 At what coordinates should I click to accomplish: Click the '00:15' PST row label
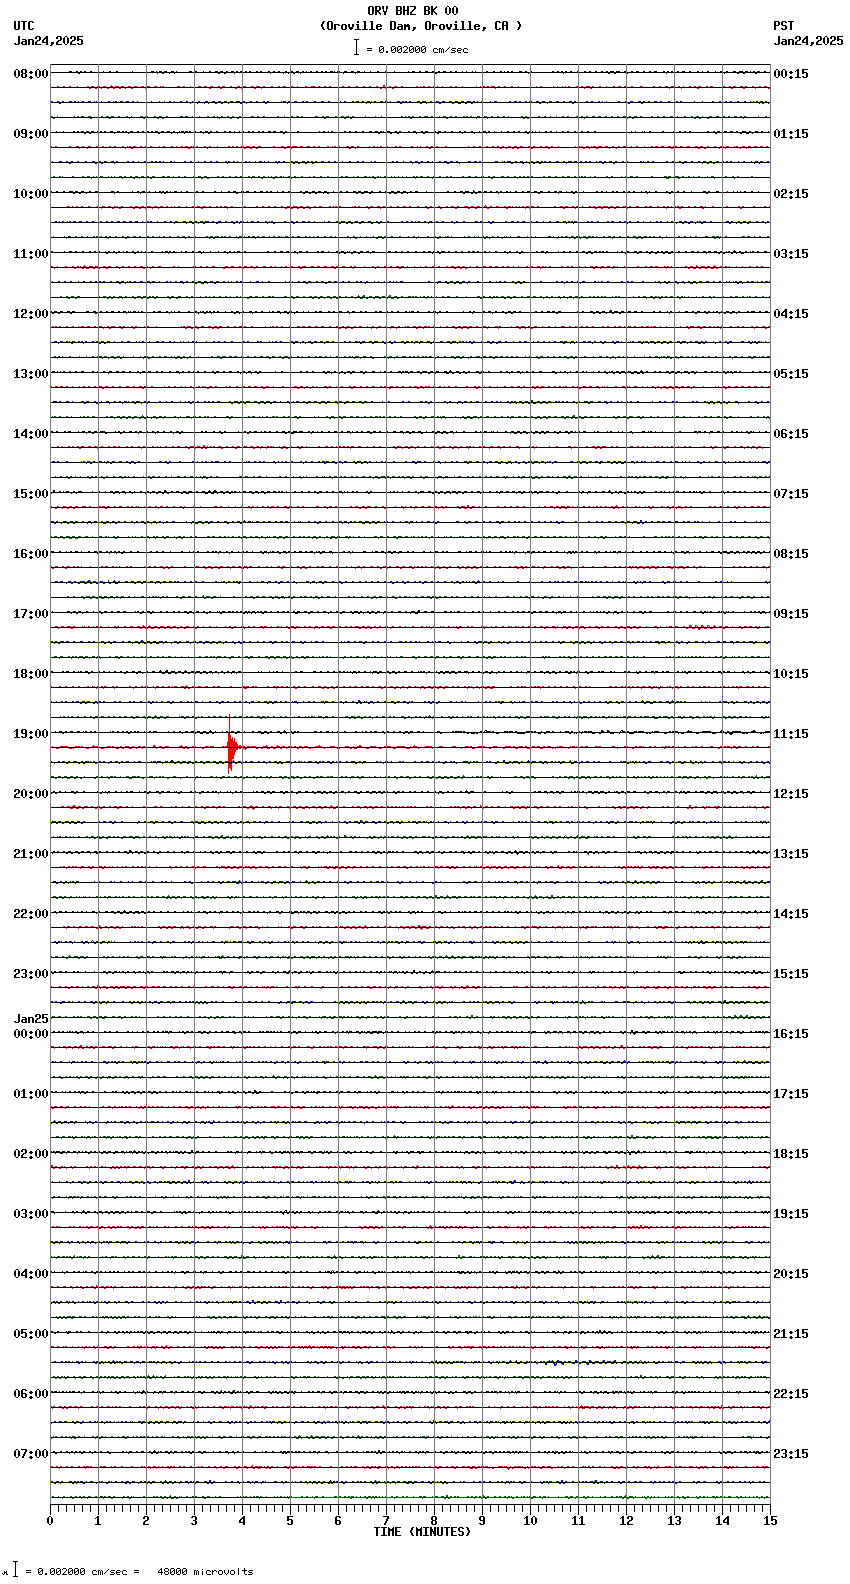click(791, 74)
